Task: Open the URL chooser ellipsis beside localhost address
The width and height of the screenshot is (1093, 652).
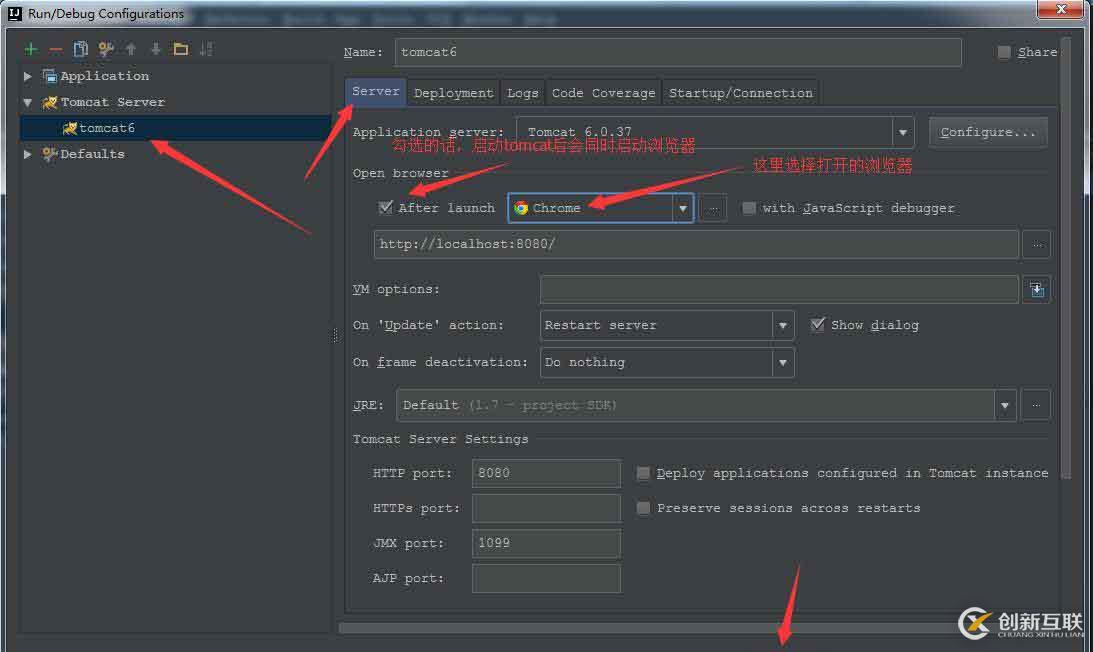Action: click(1037, 244)
